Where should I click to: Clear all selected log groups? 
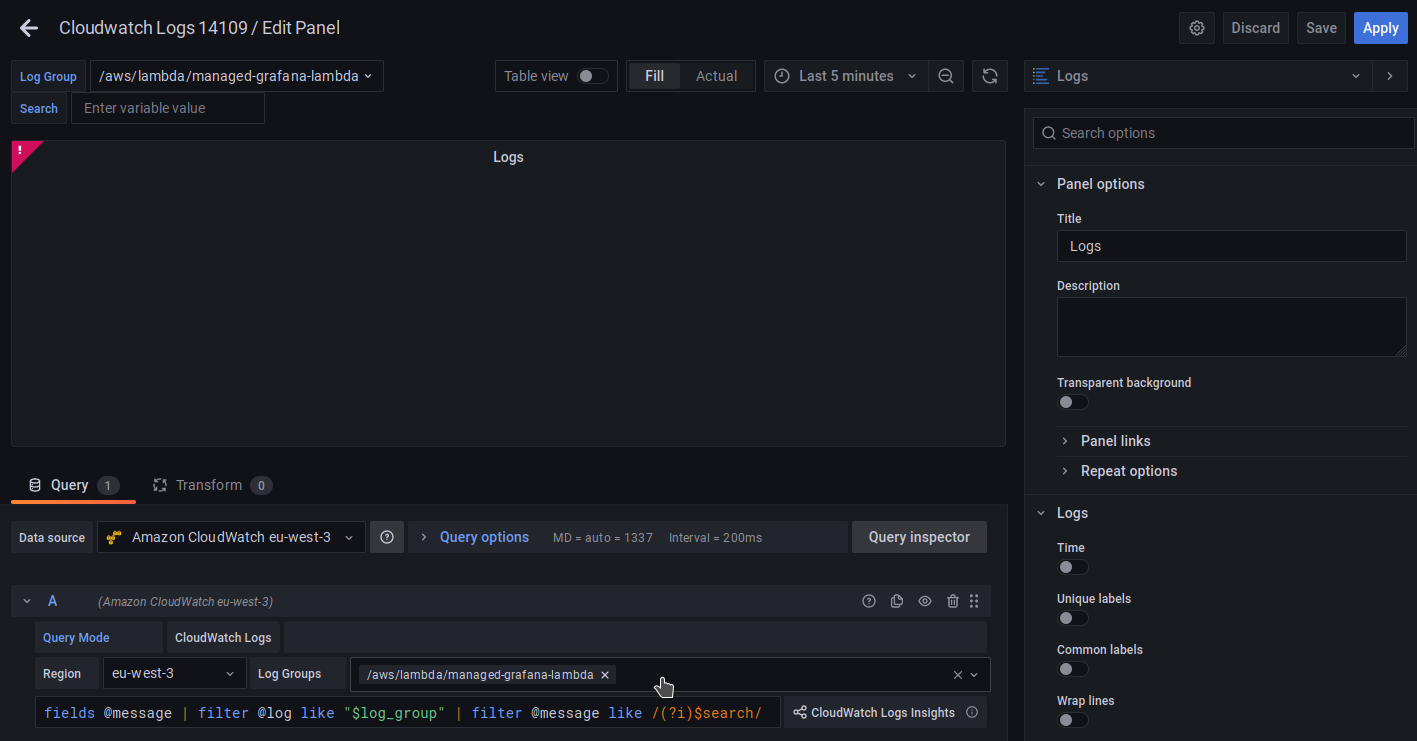(958, 675)
